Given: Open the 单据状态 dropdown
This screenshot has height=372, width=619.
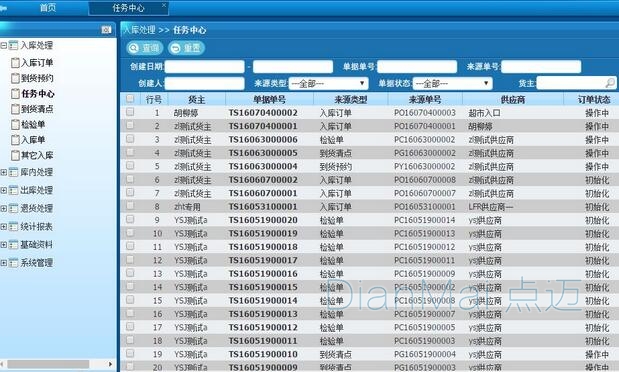Looking at the screenshot, I should pos(452,83).
